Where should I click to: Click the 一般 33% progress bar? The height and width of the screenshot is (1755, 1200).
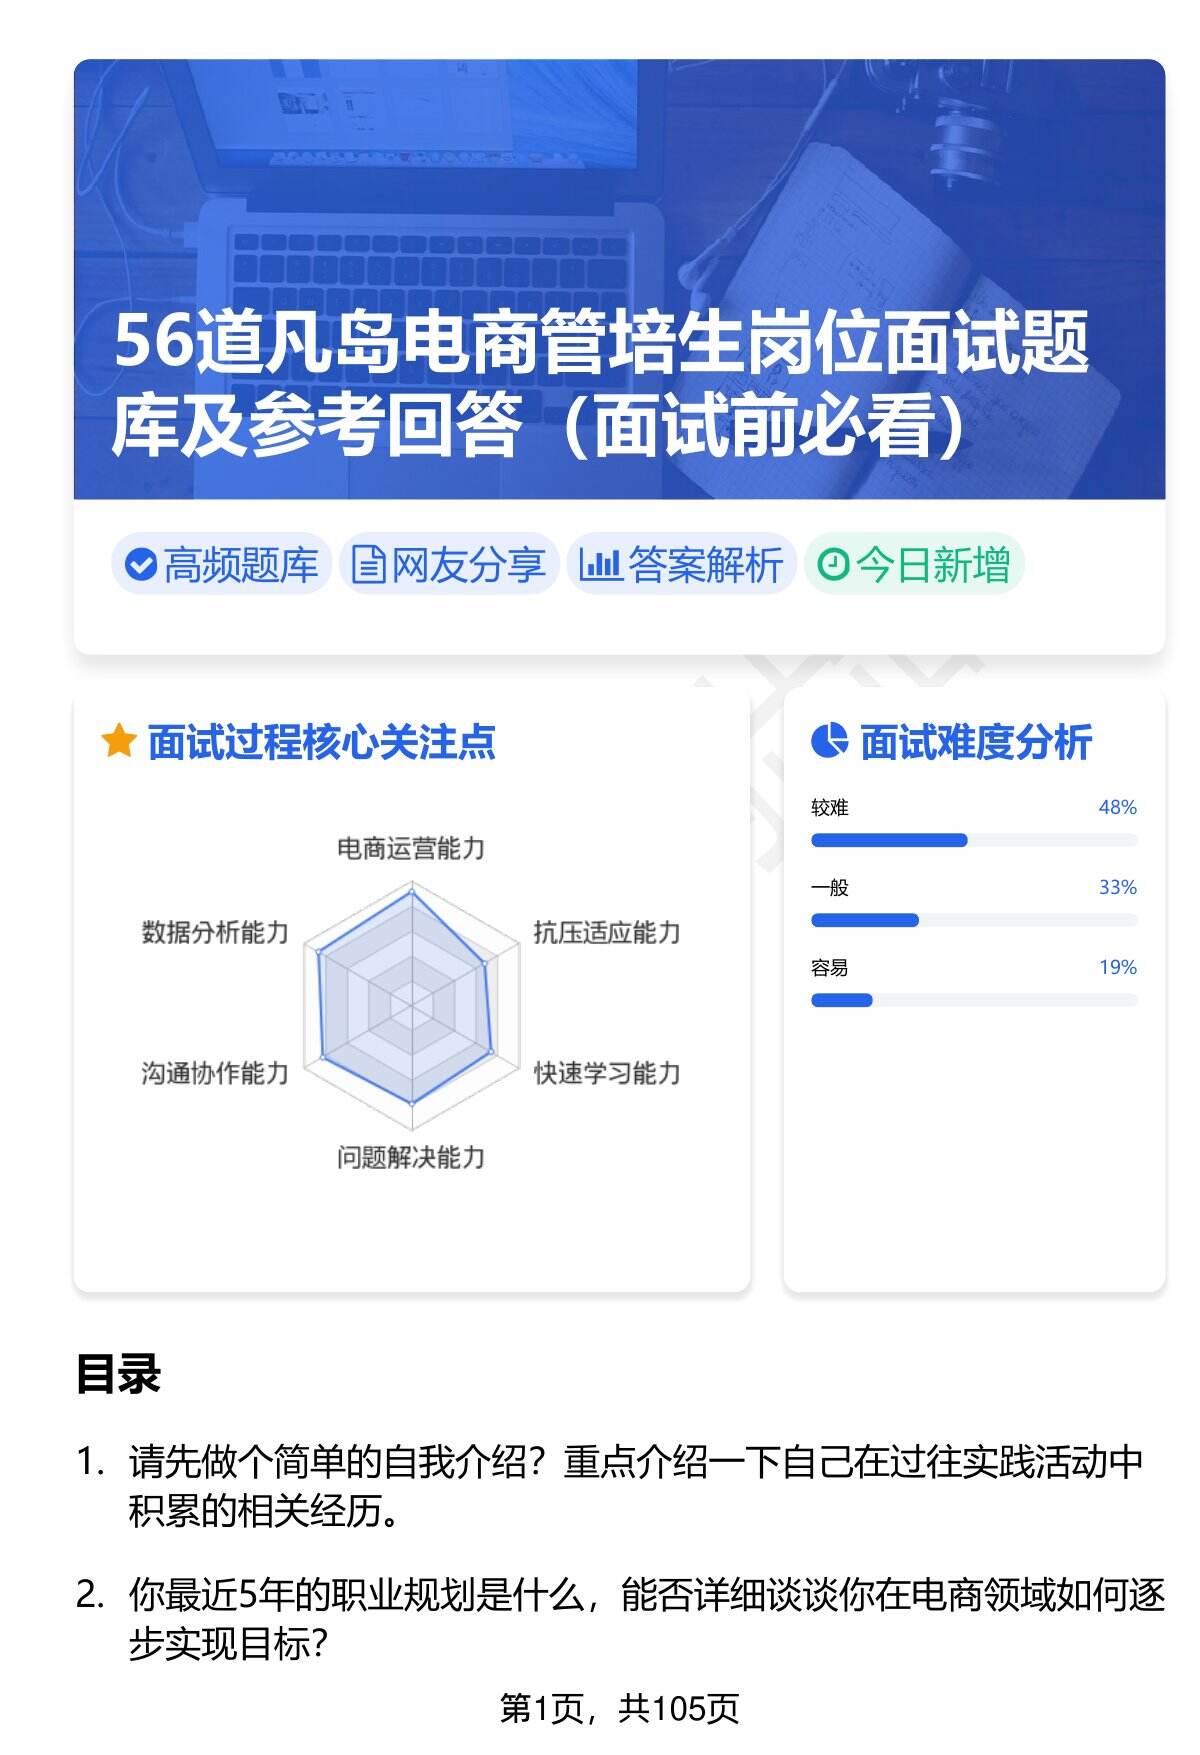[x=973, y=920]
